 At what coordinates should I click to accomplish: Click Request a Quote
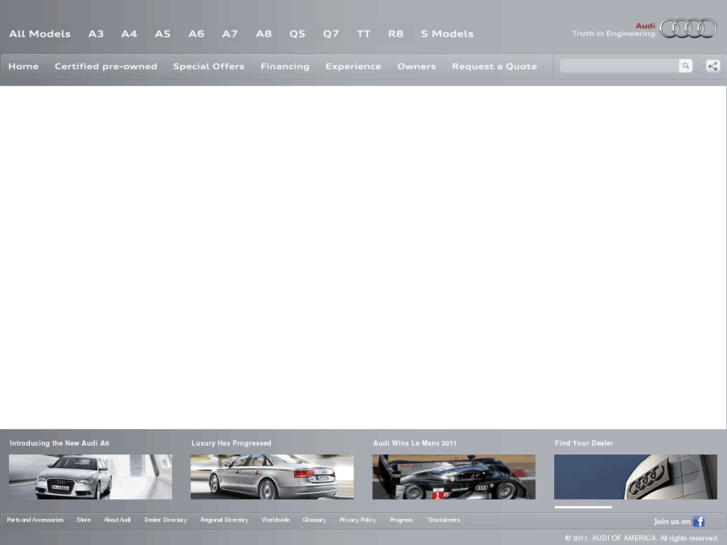[x=495, y=66]
